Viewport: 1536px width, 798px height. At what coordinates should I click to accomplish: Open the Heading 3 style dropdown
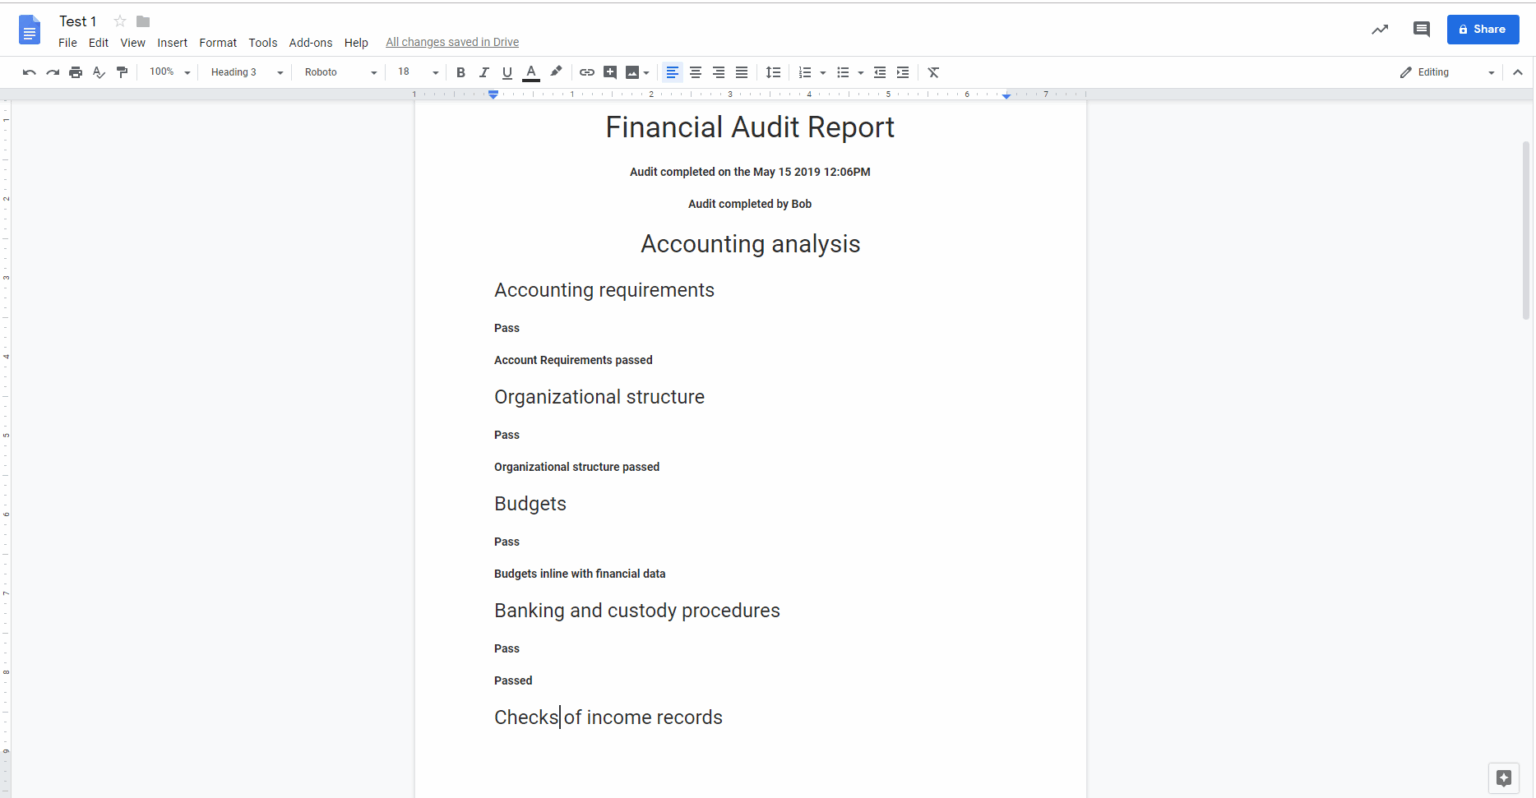coord(243,71)
